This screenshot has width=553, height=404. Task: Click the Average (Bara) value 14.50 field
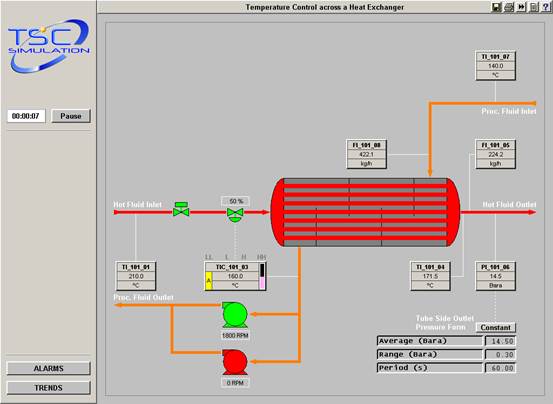click(500, 341)
